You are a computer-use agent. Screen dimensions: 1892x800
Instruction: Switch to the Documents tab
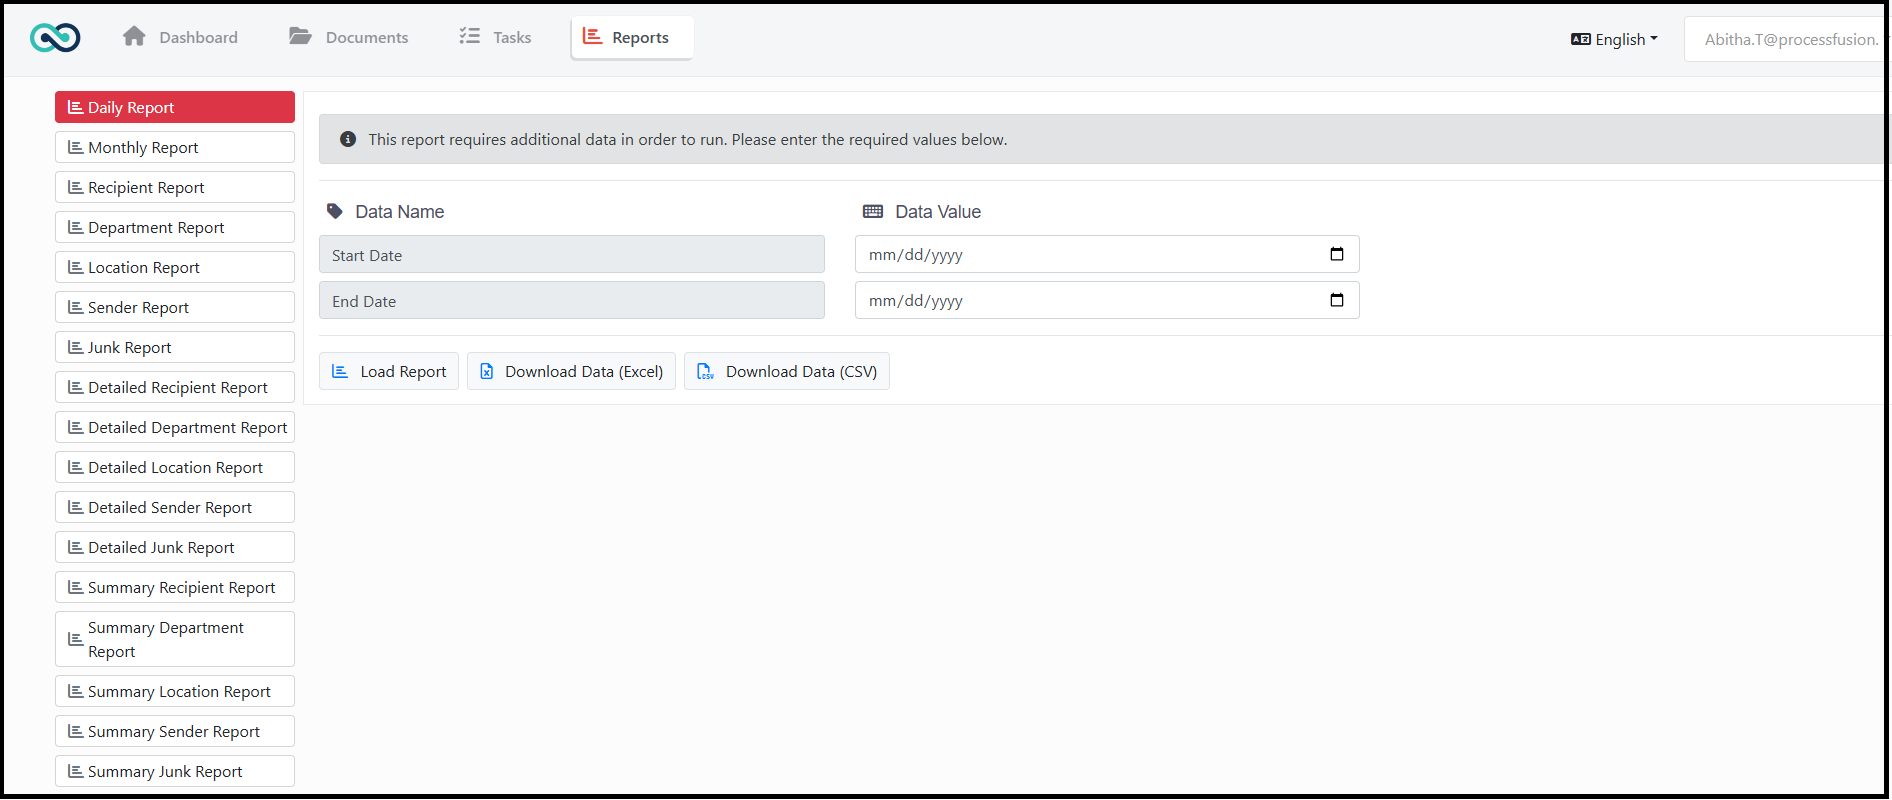point(349,37)
